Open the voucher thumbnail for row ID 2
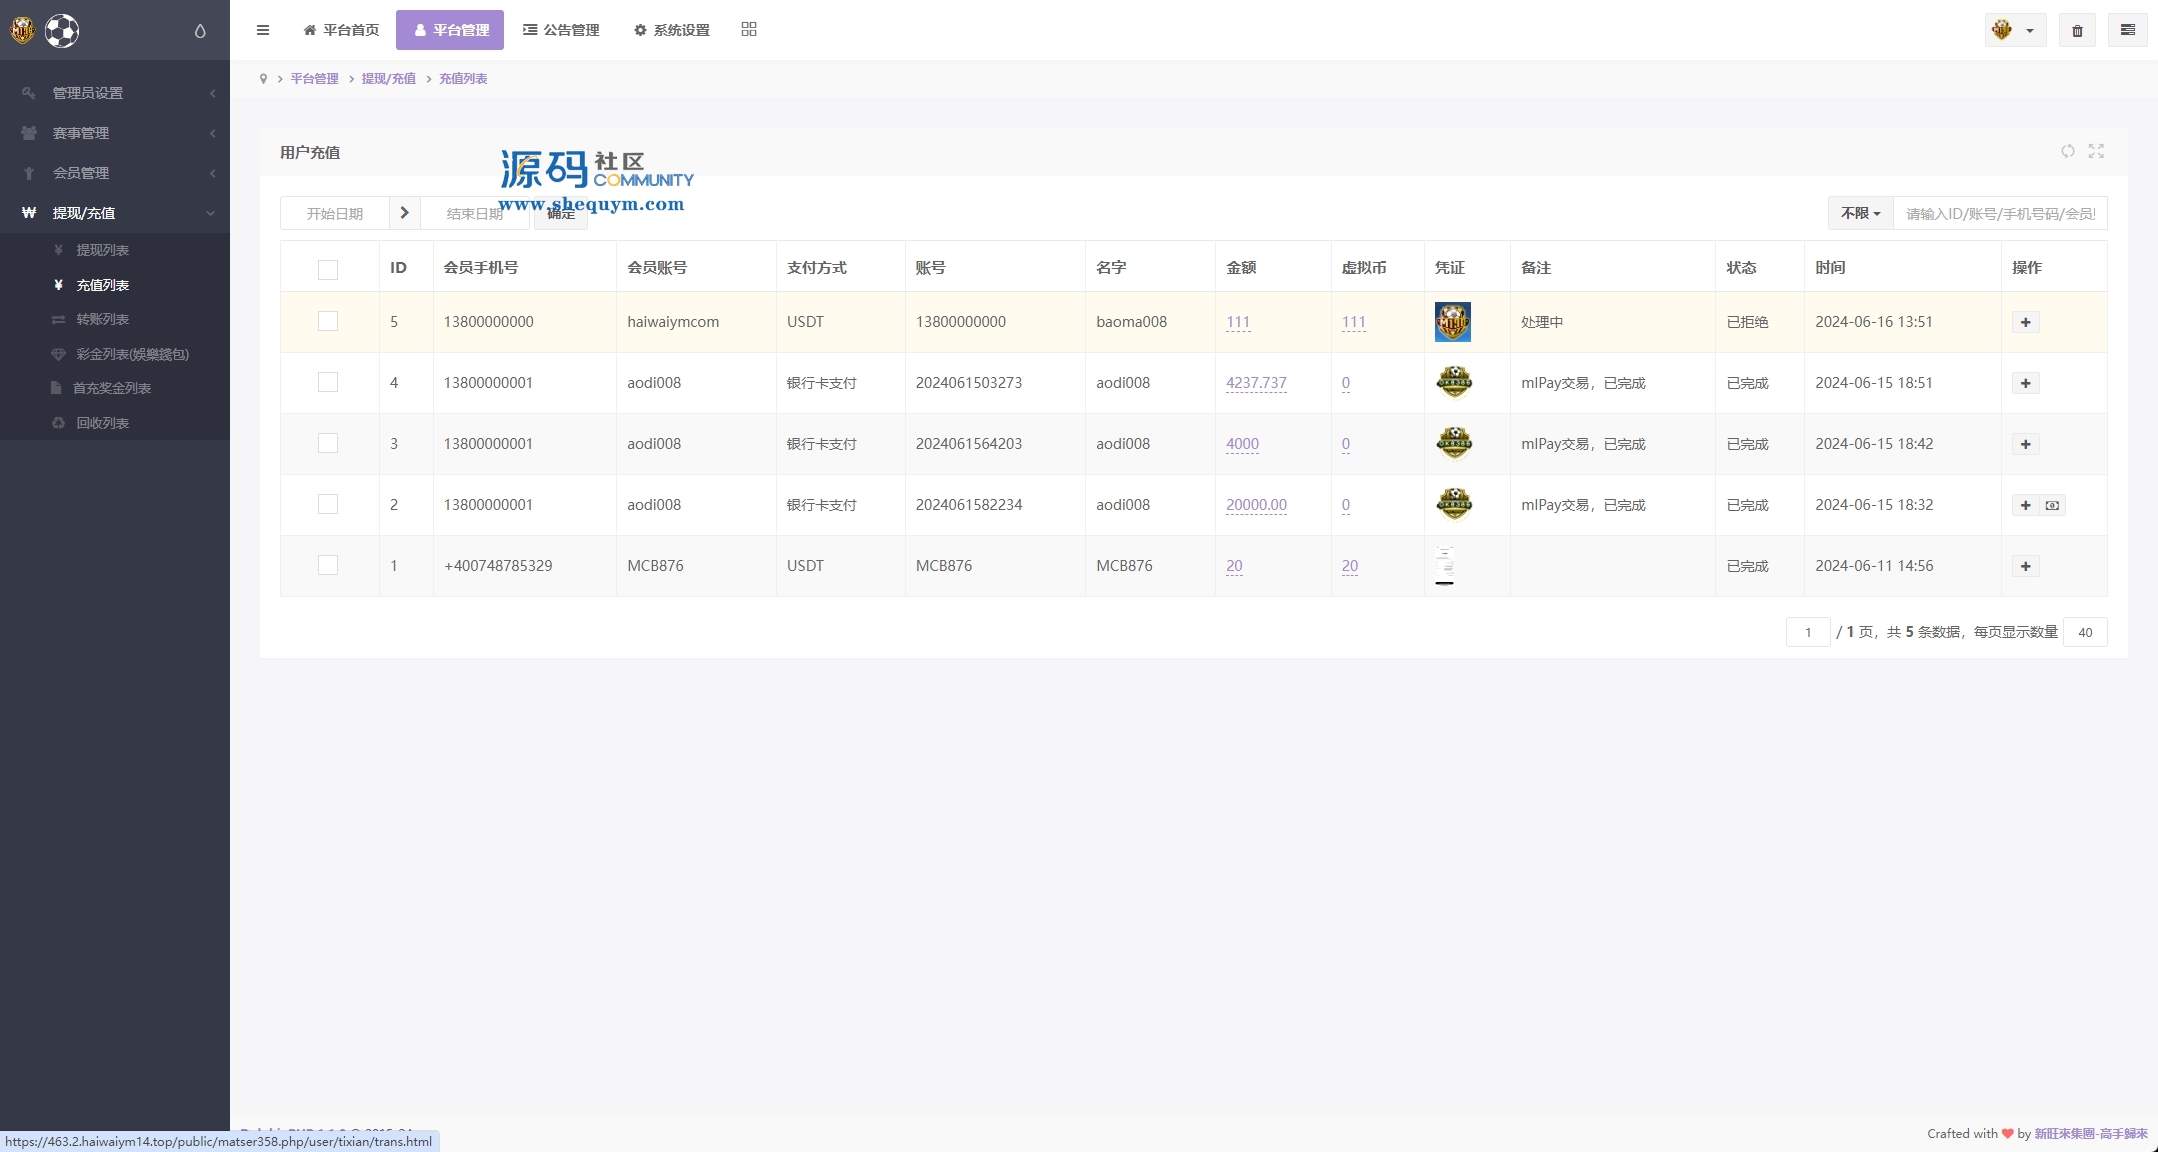The height and width of the screenshot is (1152, 2158). (x=1454, y=504)
